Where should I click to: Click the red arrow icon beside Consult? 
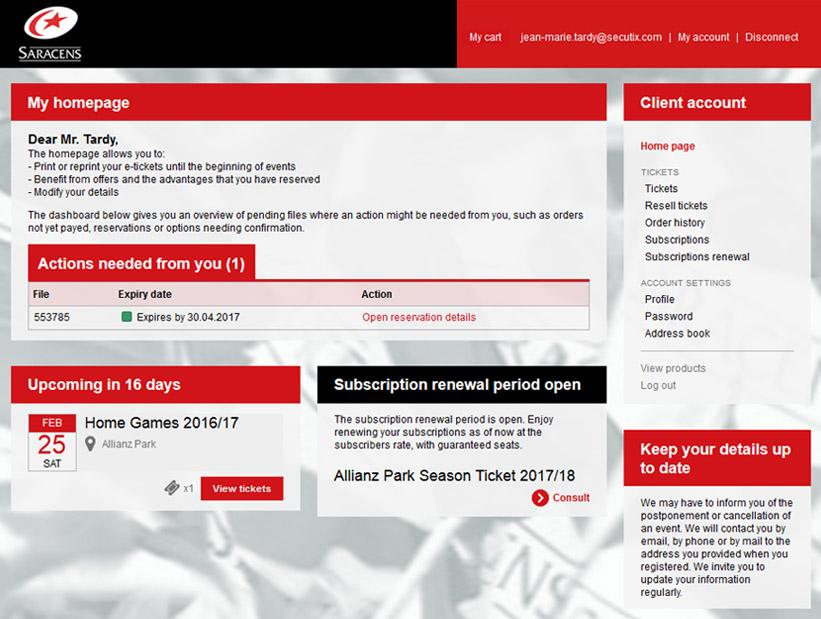tap(540, 498)
